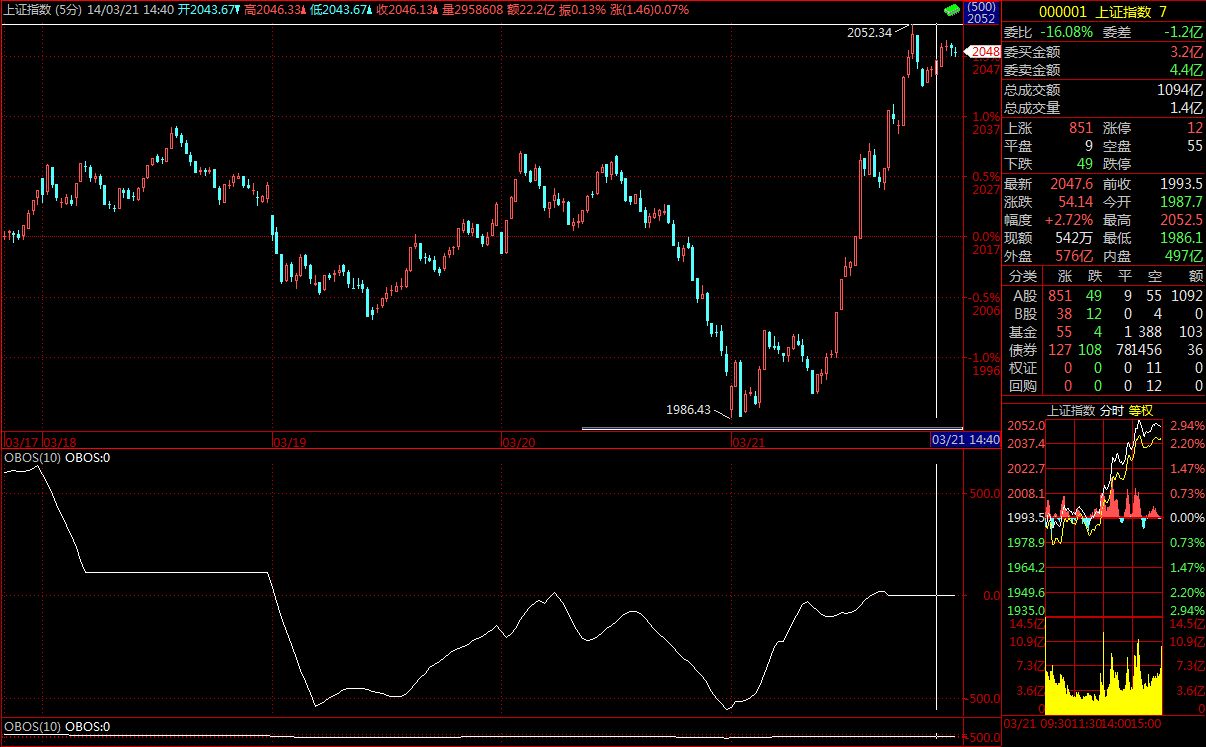The height and width of the screenshot is (747, 1206).
Task: Click the 上证指数 (5分) chart period title
Action: pos(43,9)
